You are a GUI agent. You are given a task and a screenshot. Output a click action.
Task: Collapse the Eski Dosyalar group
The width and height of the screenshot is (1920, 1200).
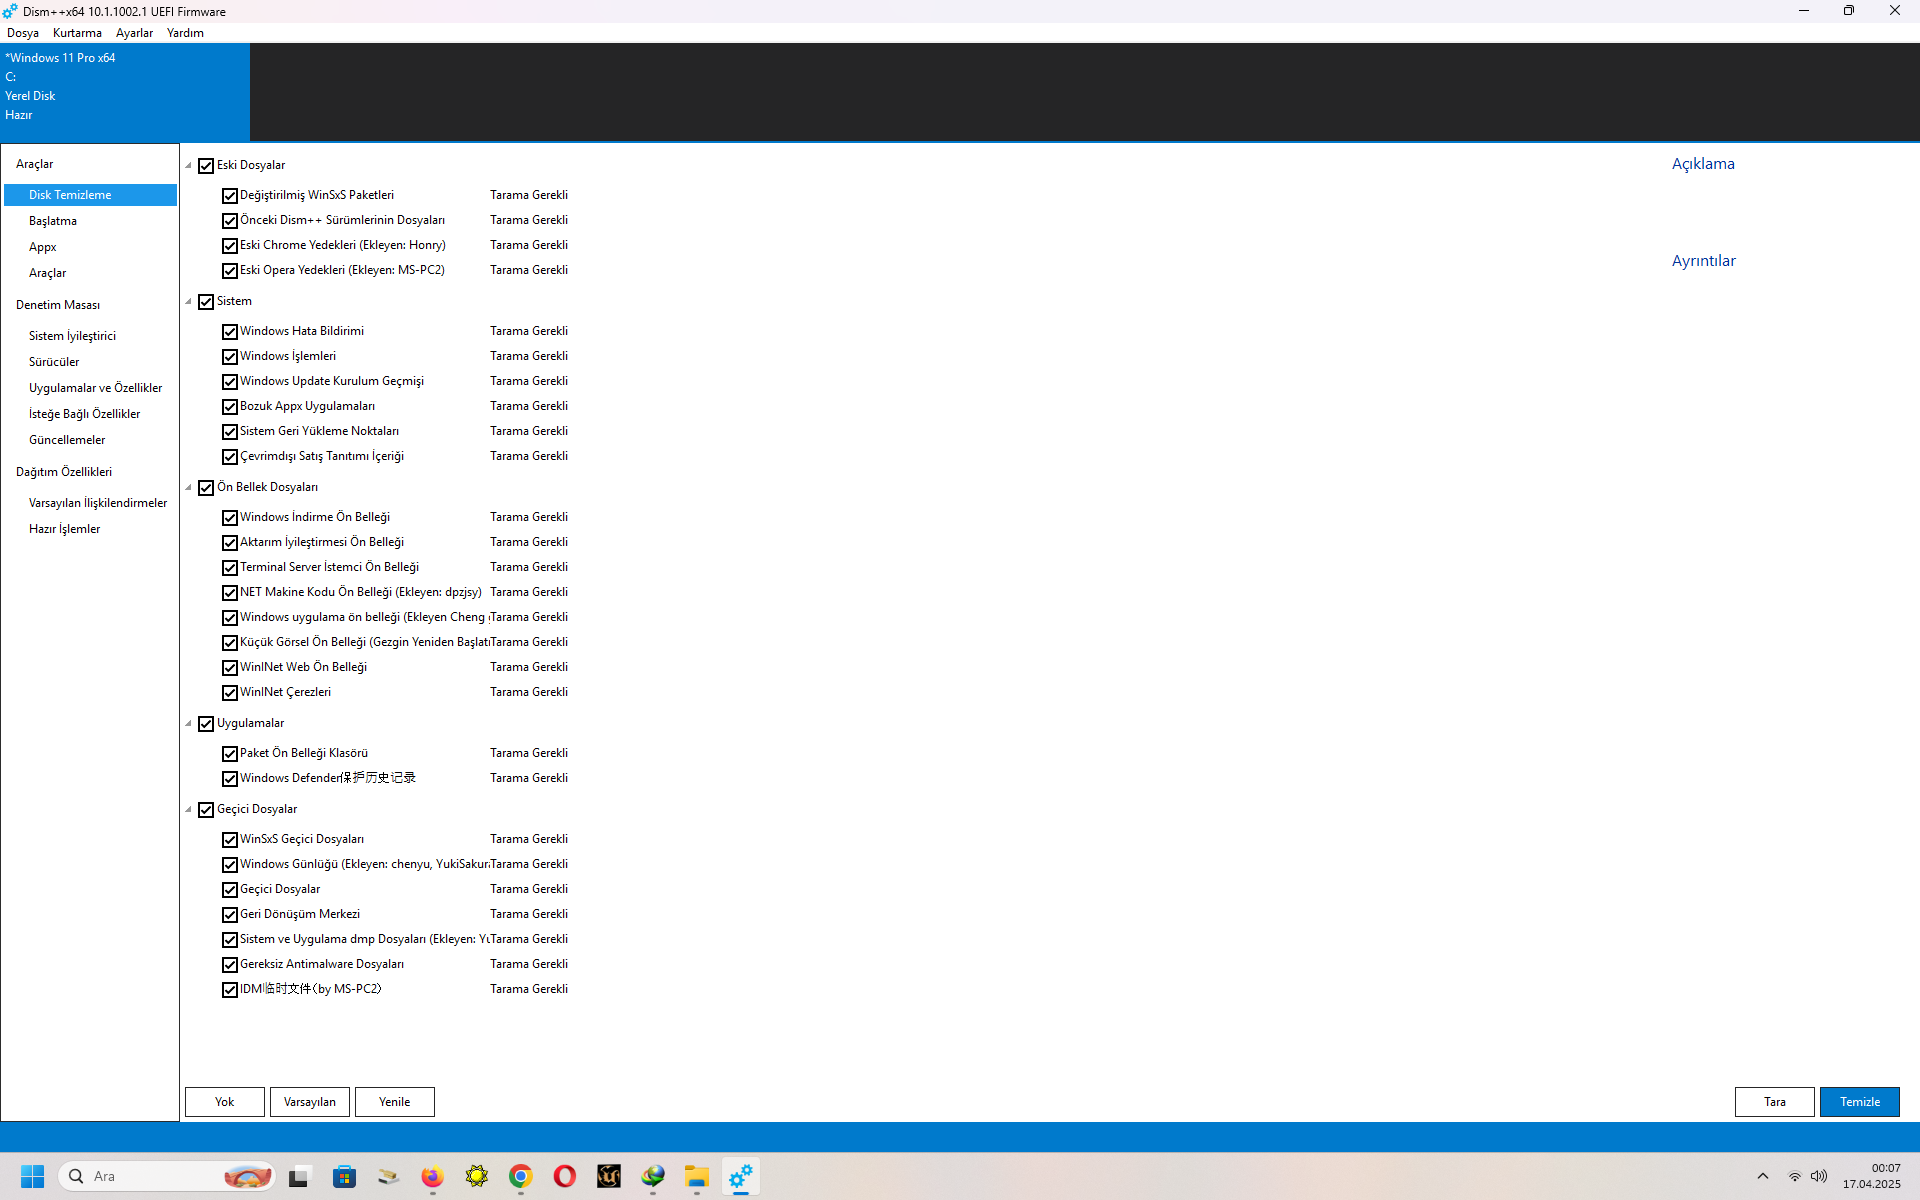coord(188,166)
